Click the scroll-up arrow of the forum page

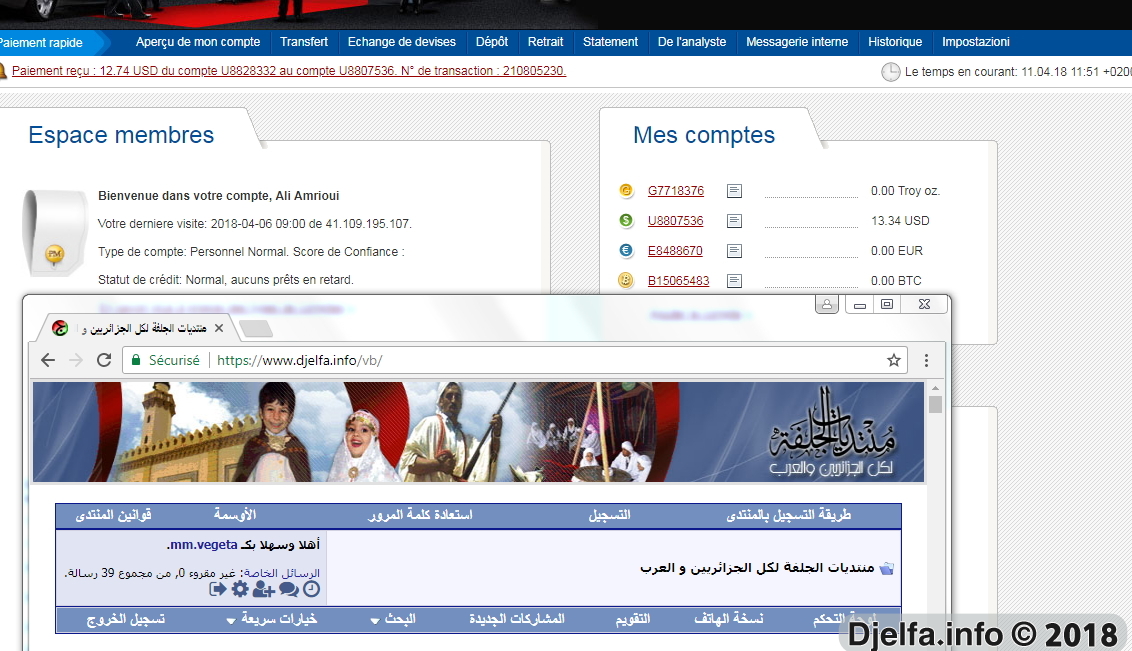(936, 388)
